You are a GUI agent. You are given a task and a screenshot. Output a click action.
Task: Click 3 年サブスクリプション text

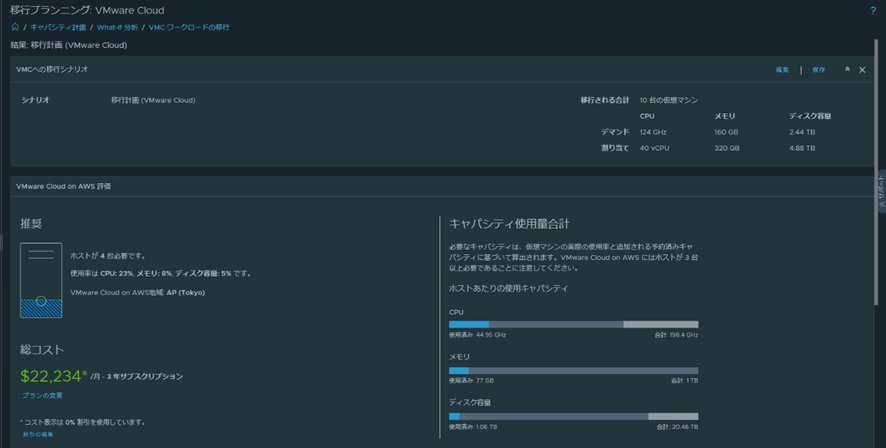(145, 376)
